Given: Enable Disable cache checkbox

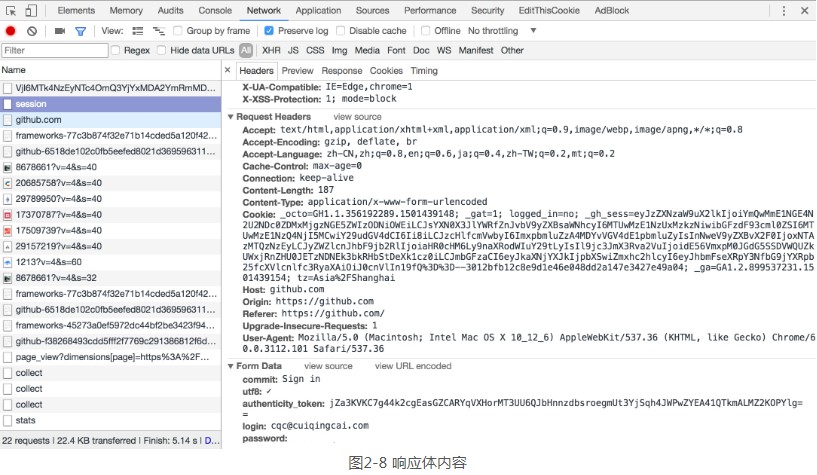Looking at the screenshot, I should 340,31.
